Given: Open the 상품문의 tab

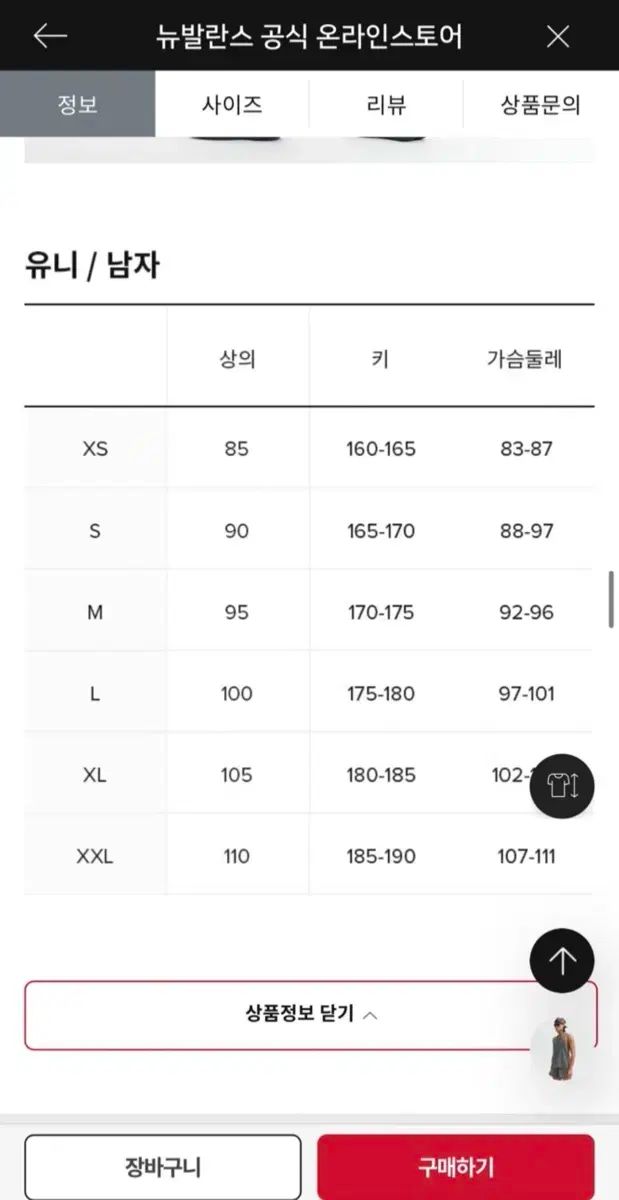Looking at the screenshot, I should (540, 104).
